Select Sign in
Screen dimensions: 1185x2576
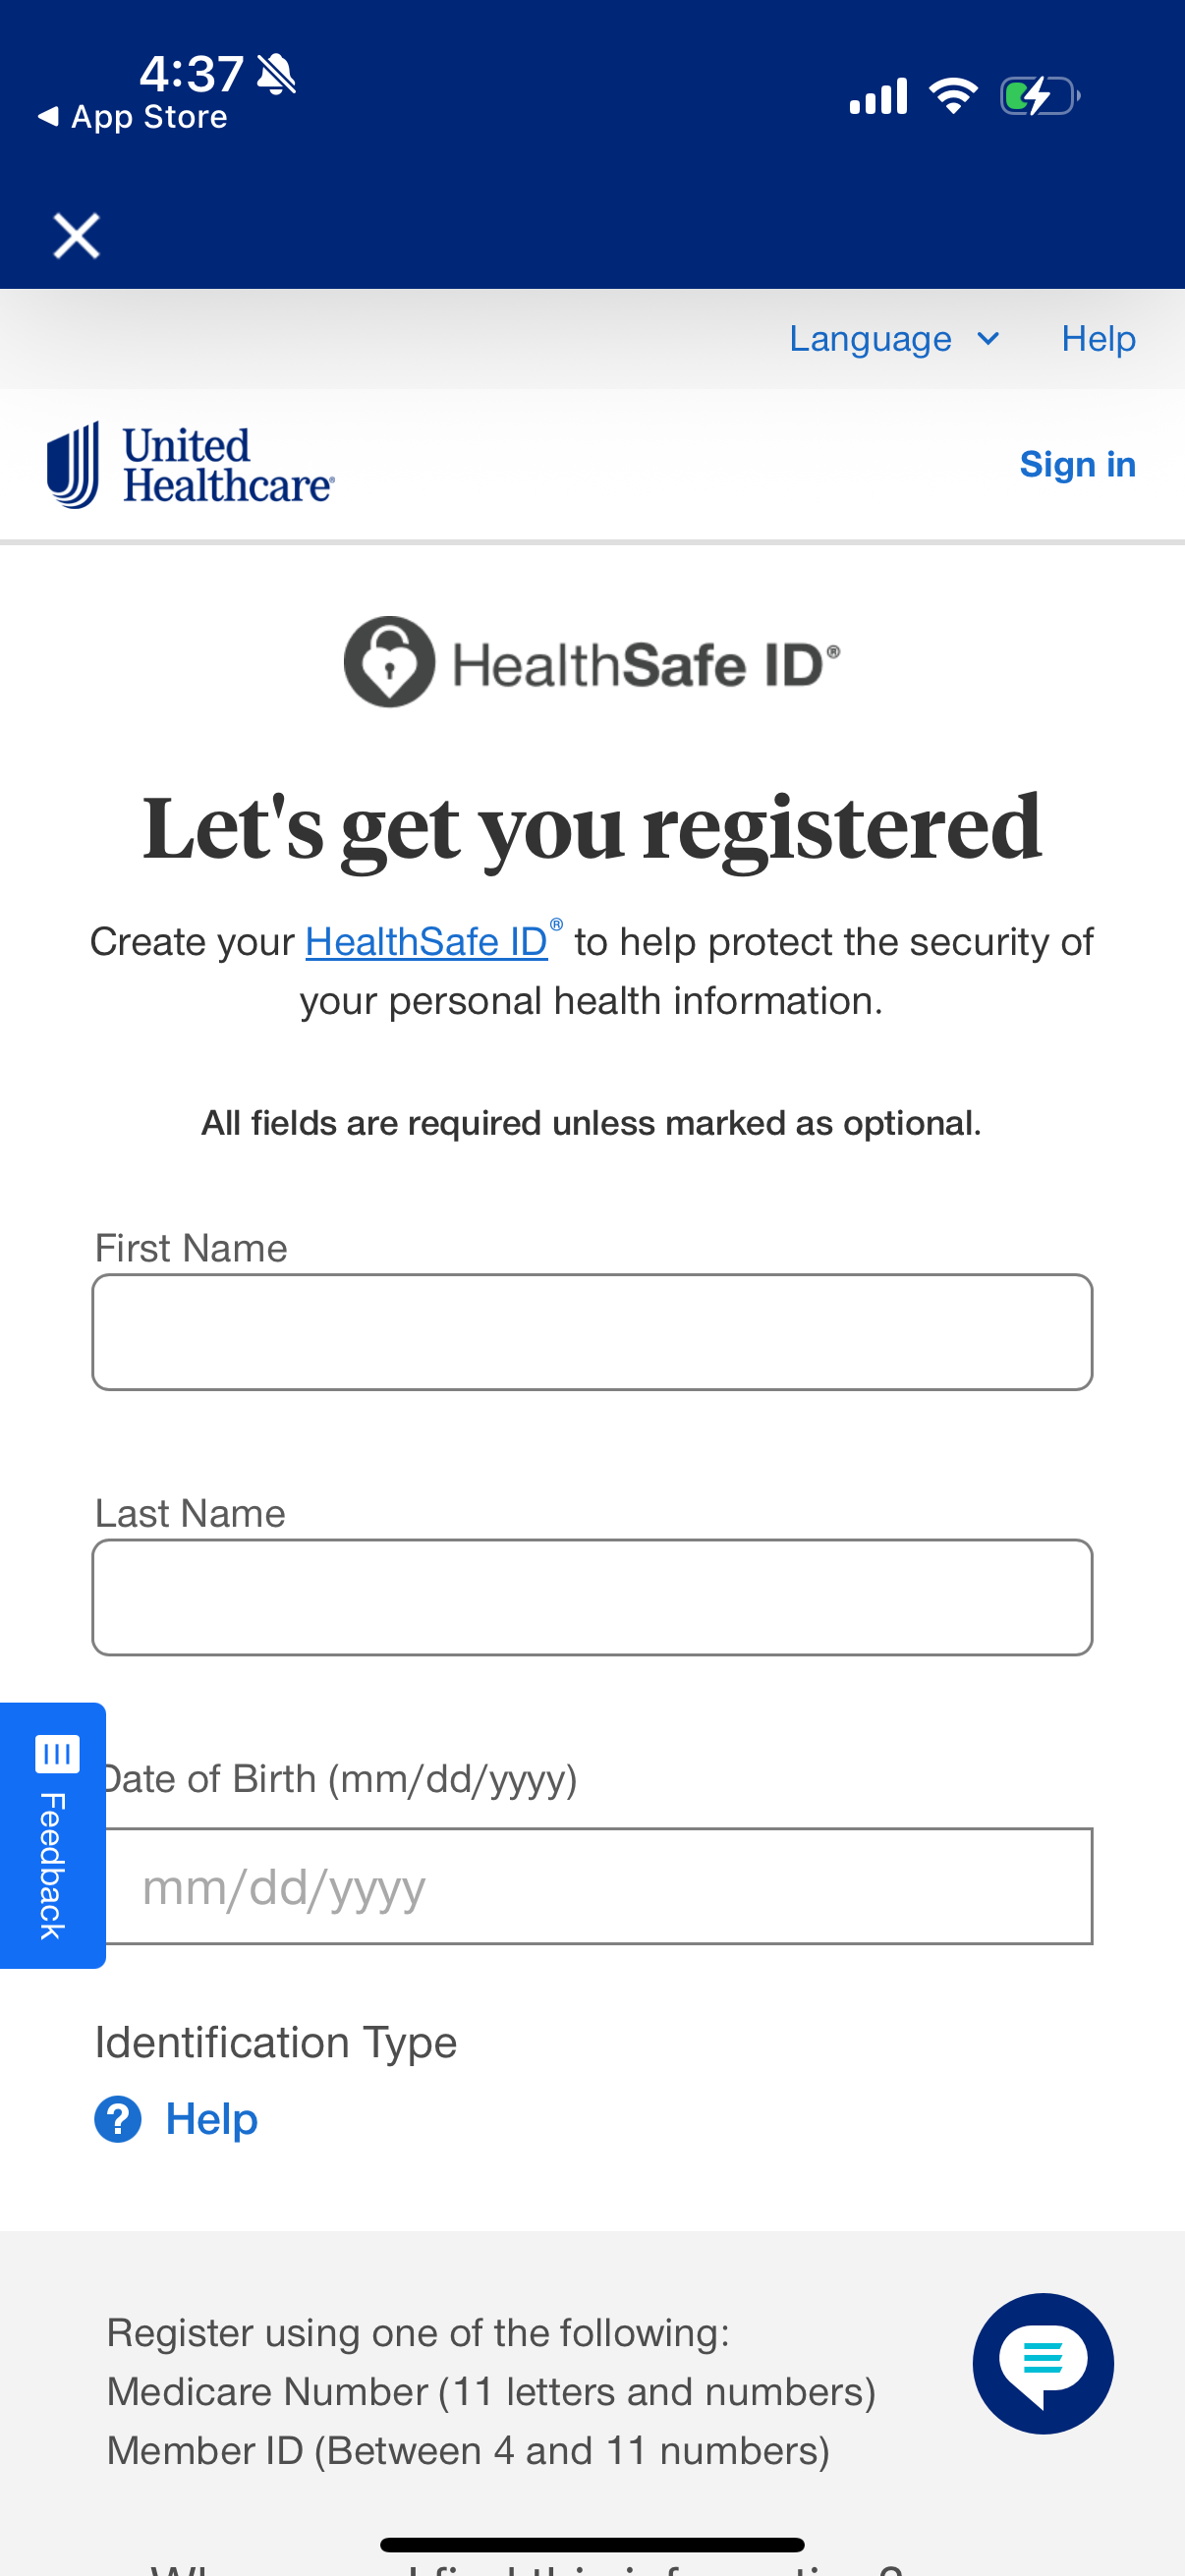(1077, 463)
